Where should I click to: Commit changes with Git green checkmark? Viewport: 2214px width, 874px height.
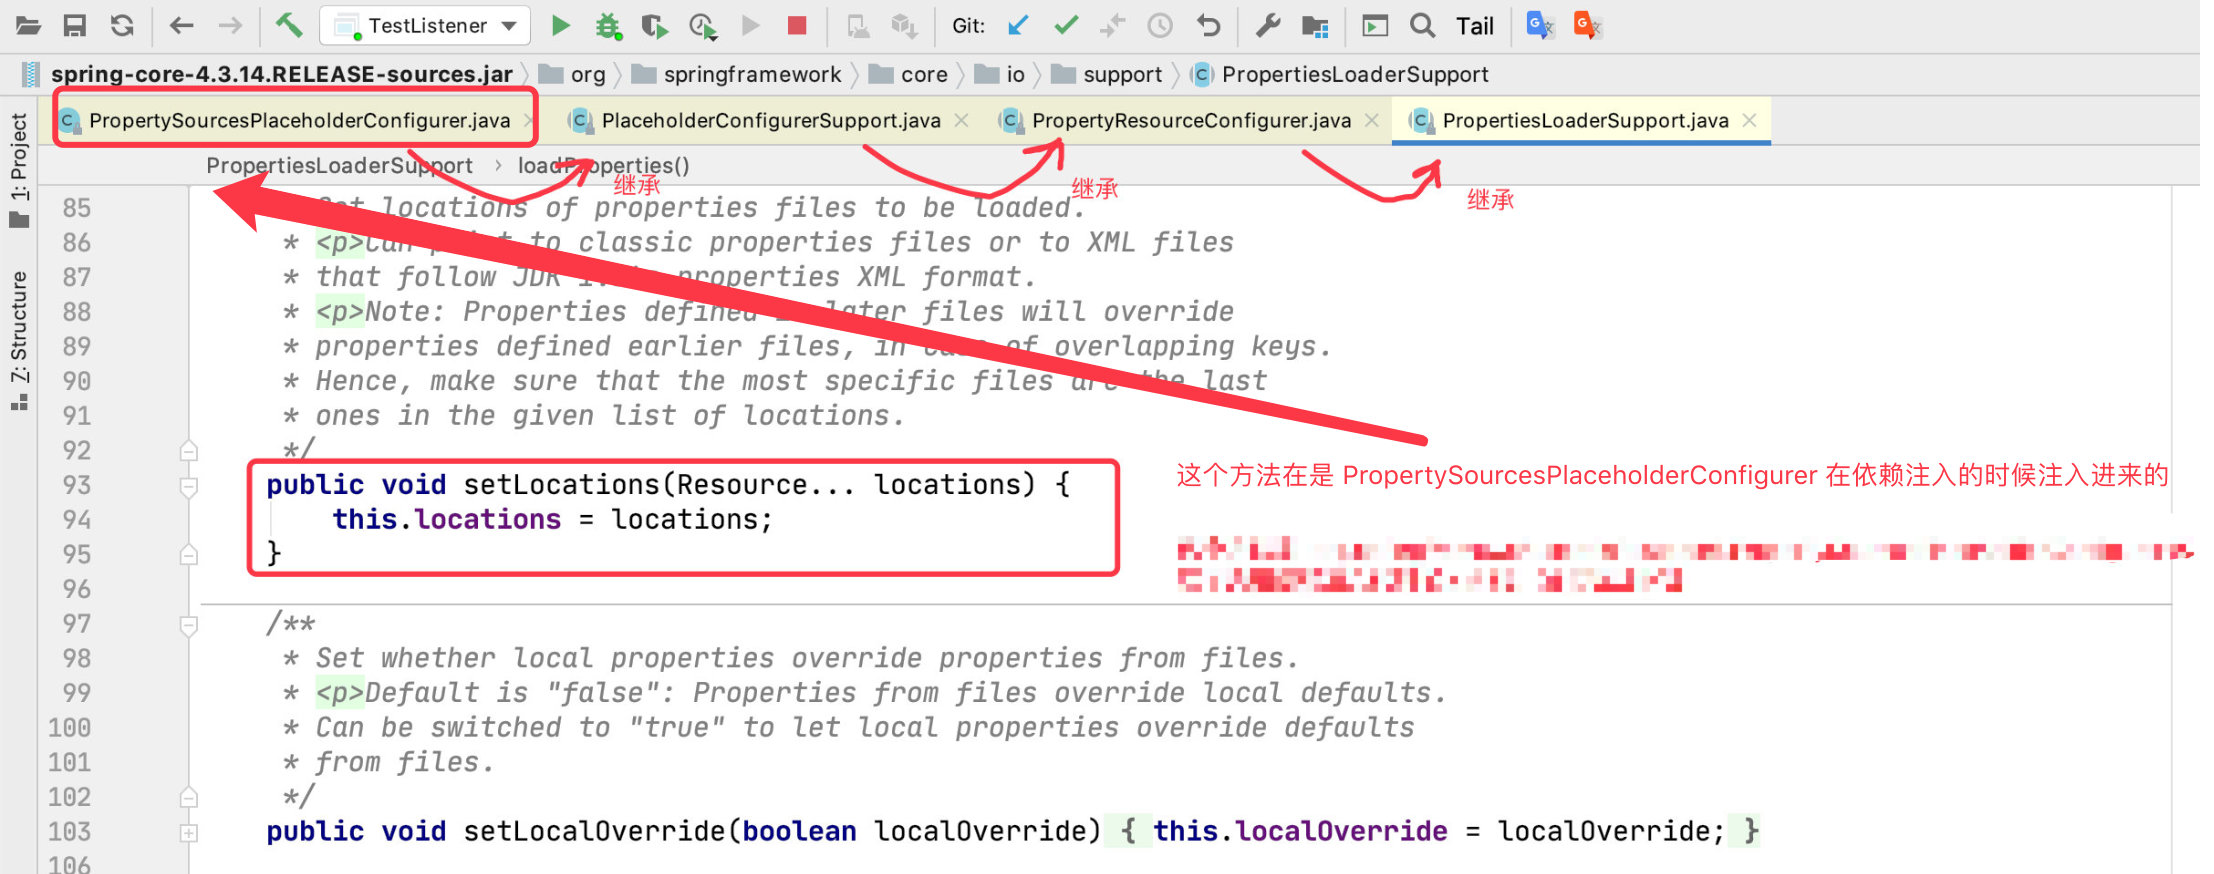click(x=1066, y=25)
